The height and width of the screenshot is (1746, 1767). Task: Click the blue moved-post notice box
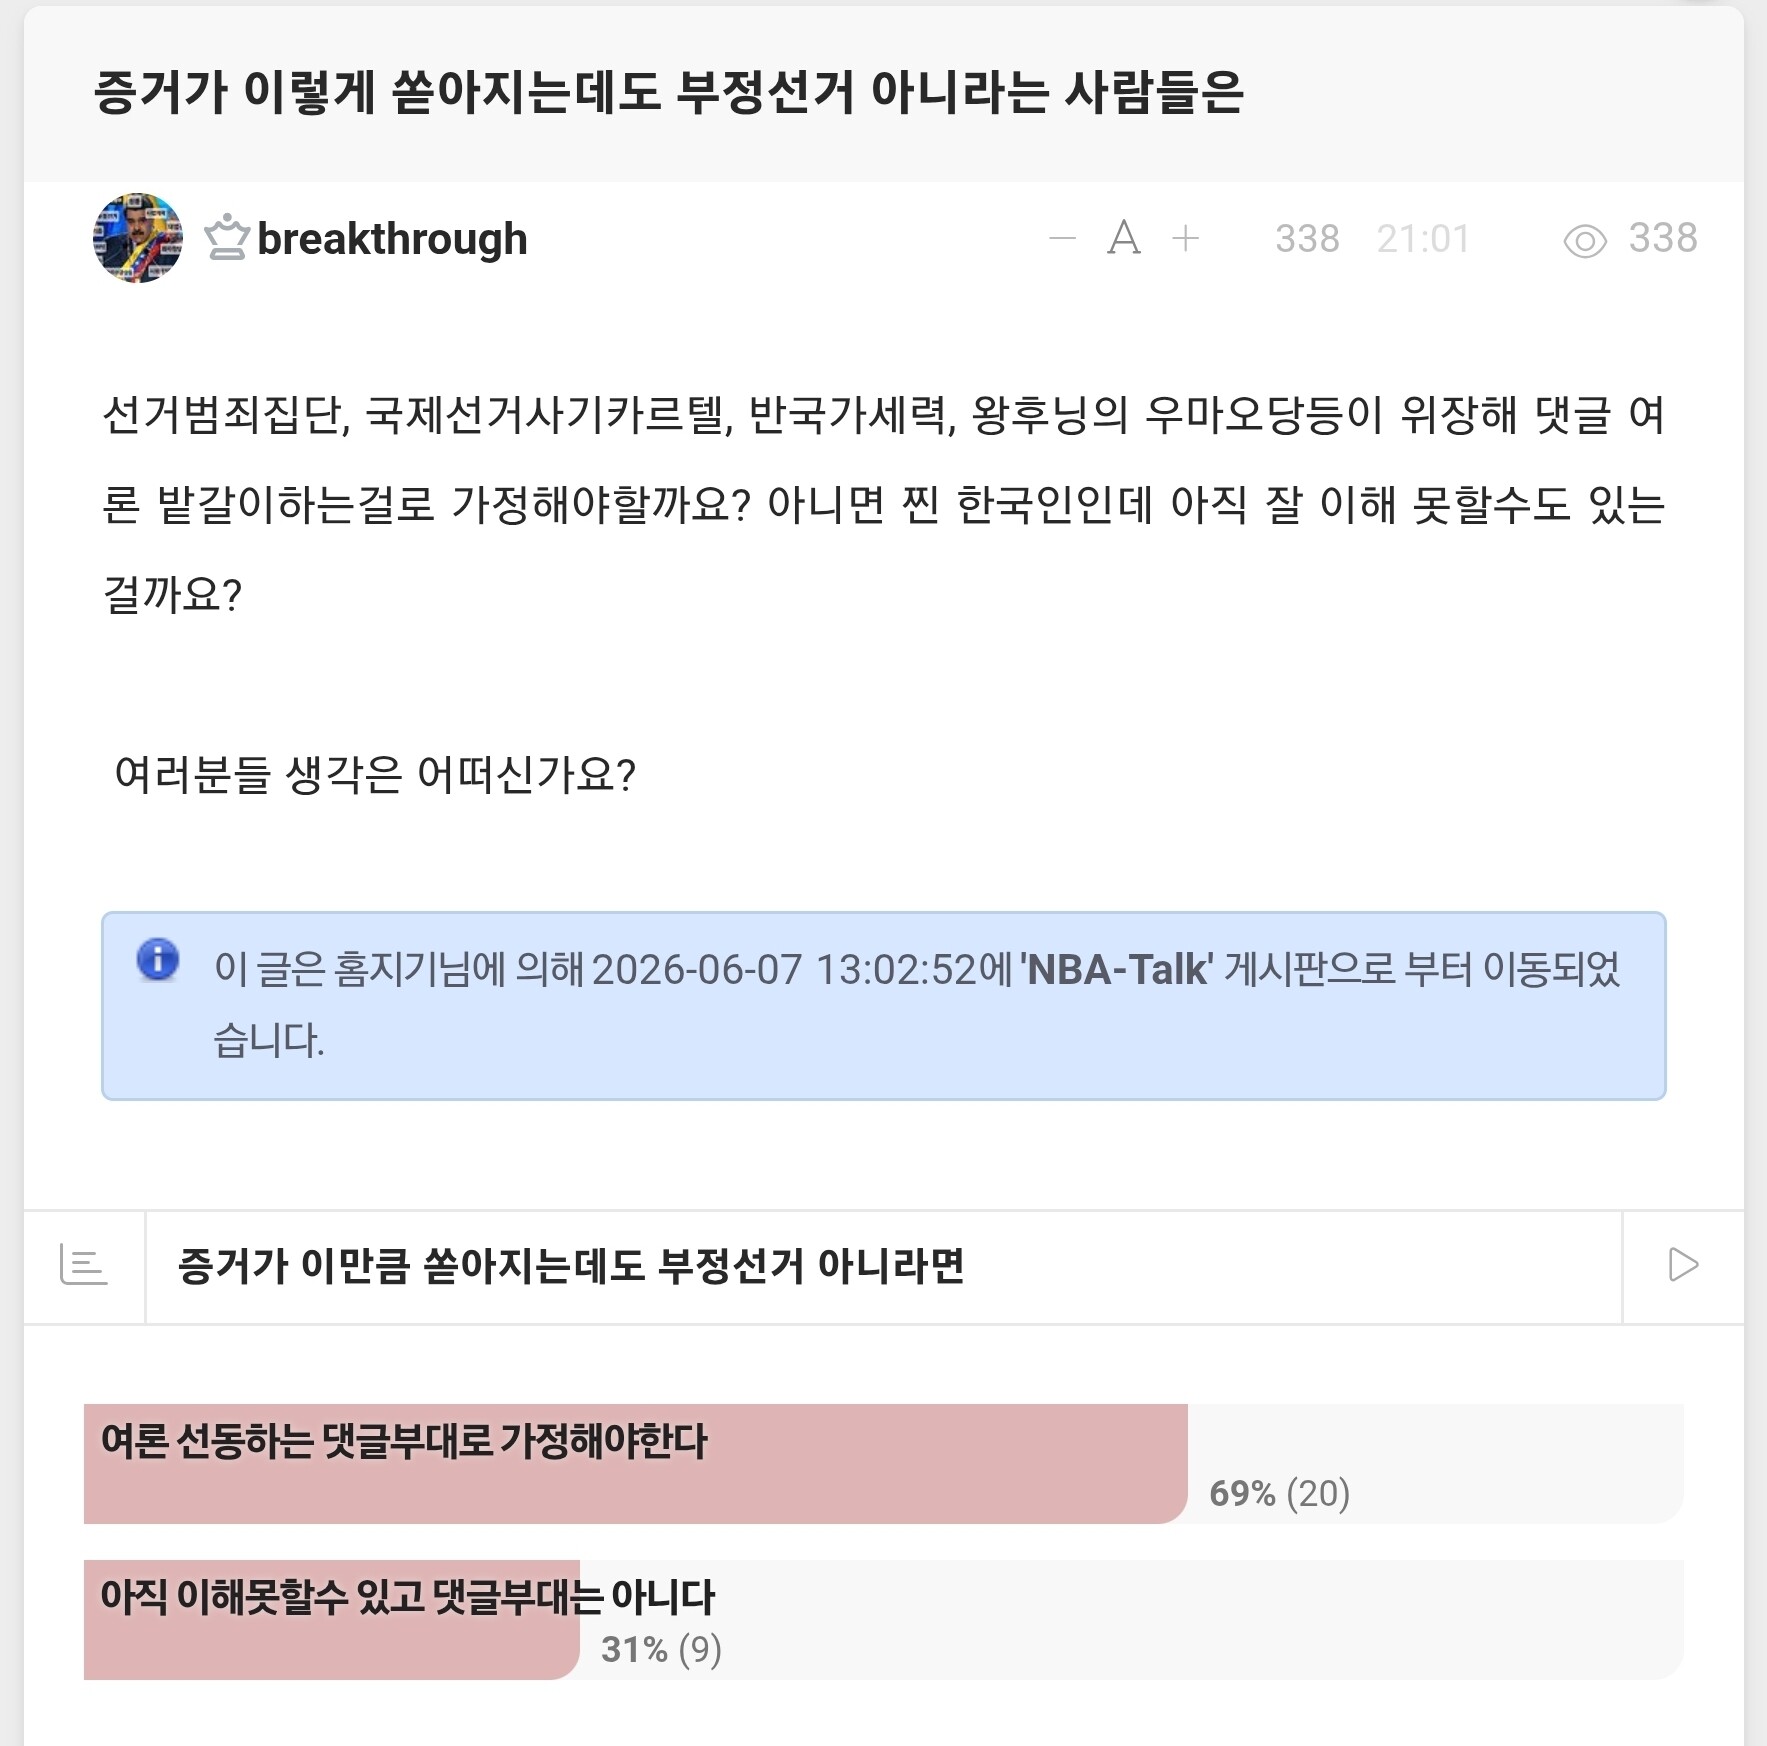point(884,1006)
